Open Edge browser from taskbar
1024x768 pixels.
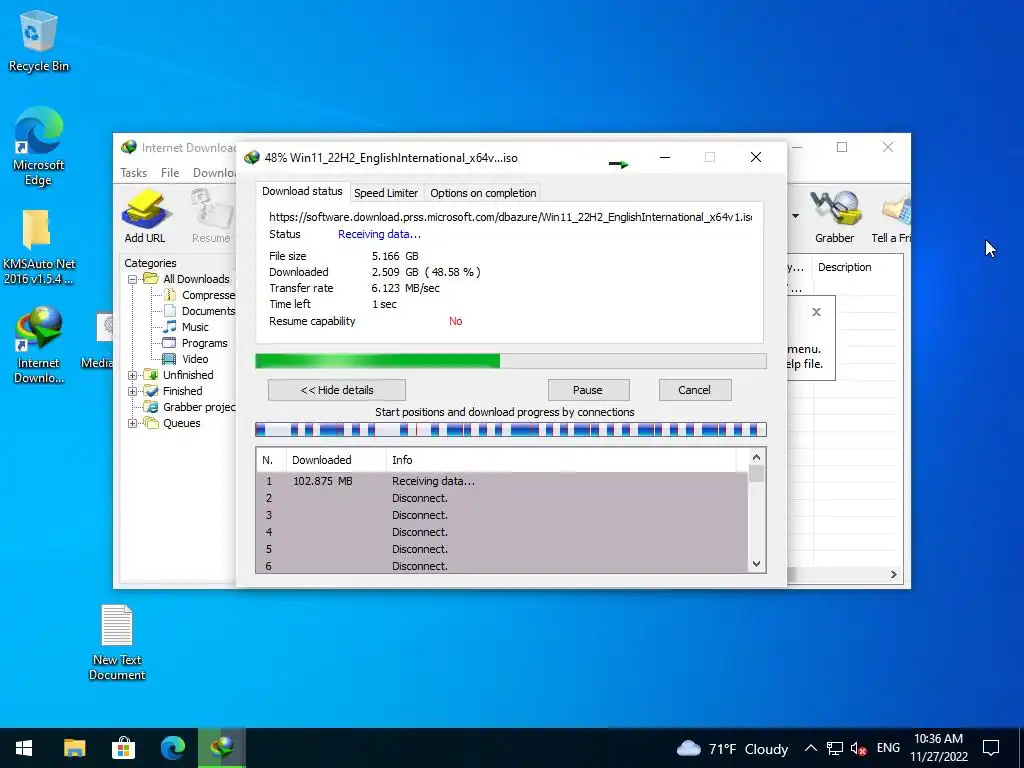pos(172,748)
